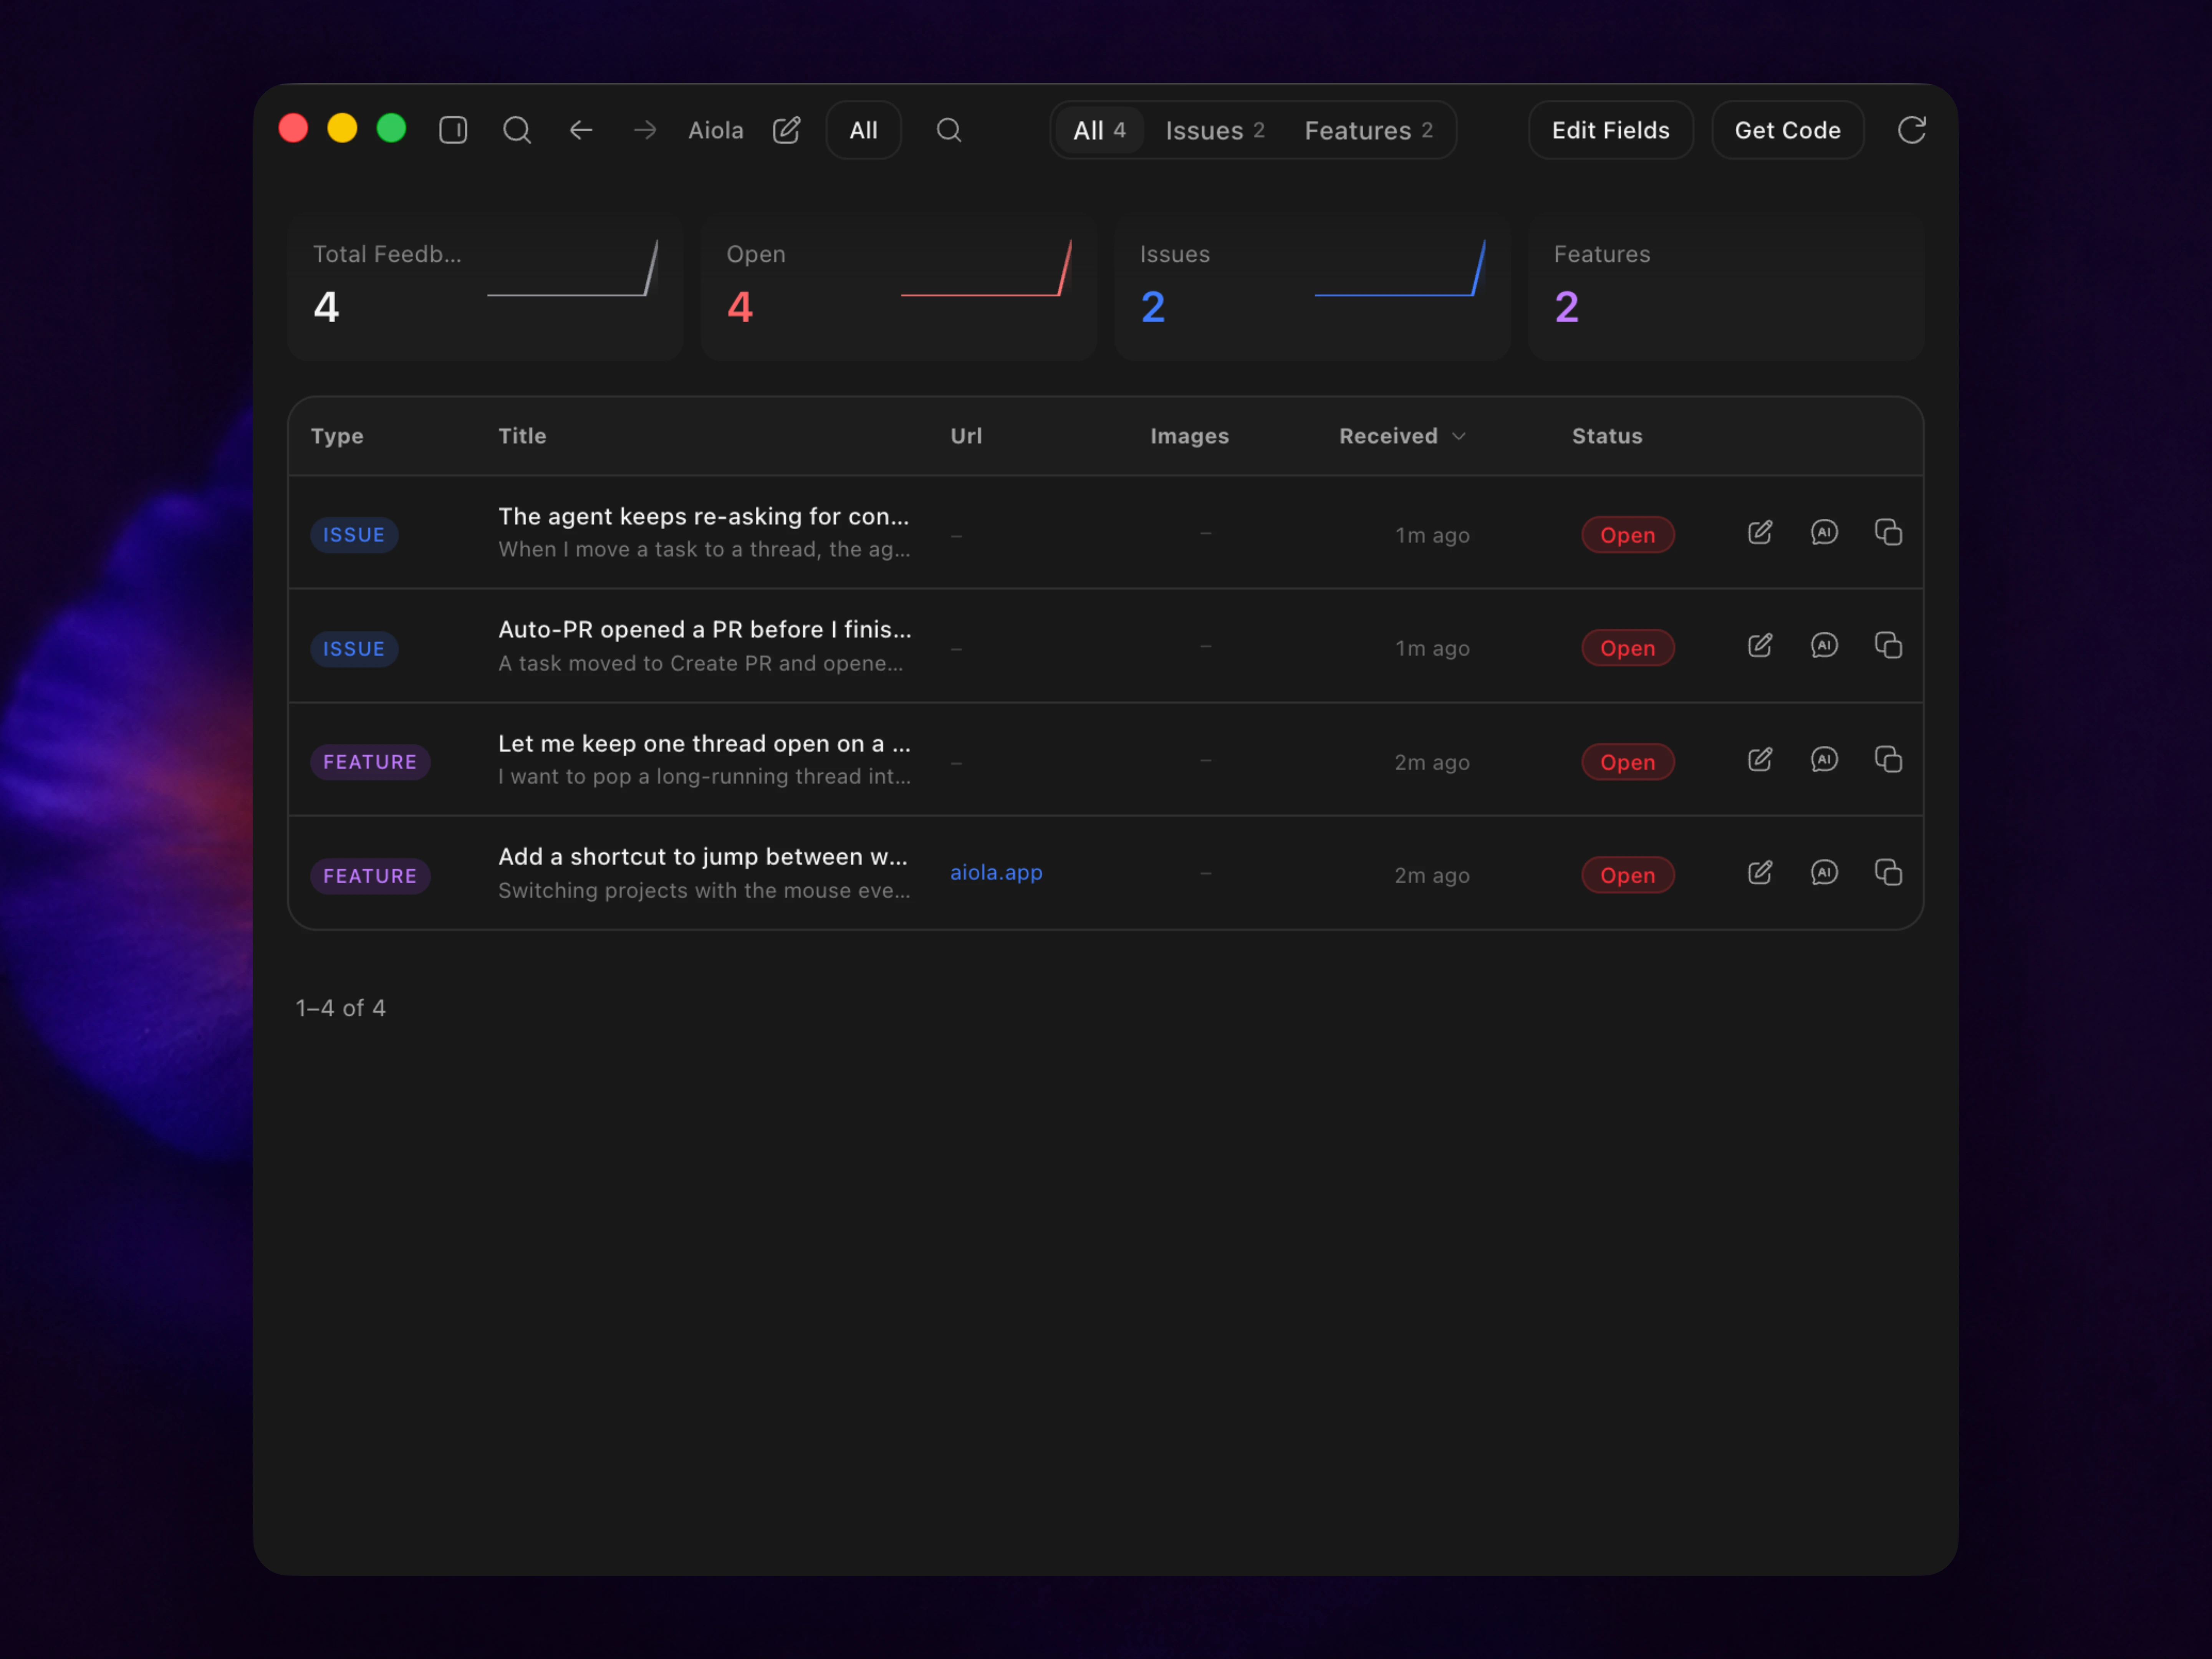2212x1659 pixels.
Task: Switch to the All 4 tab
Action: (x=1099, y=130)
